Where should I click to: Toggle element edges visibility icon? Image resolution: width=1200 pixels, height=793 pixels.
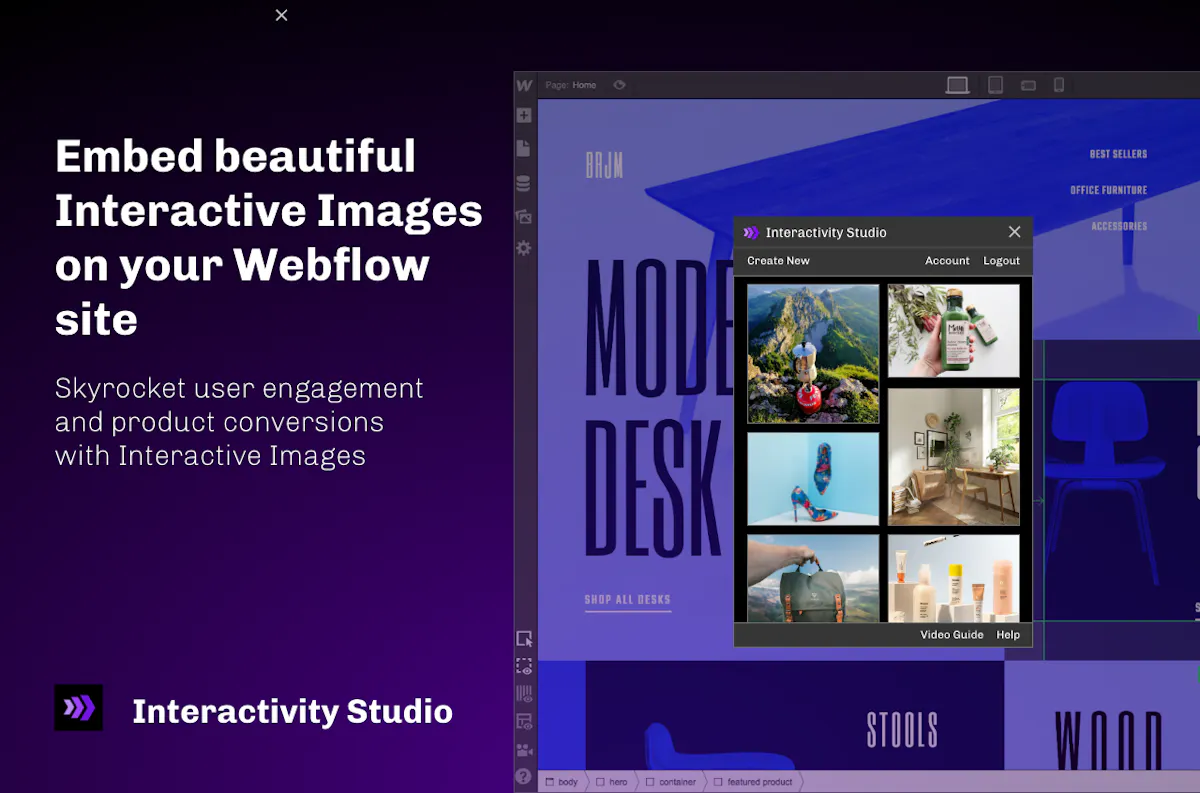coord(524,666)
